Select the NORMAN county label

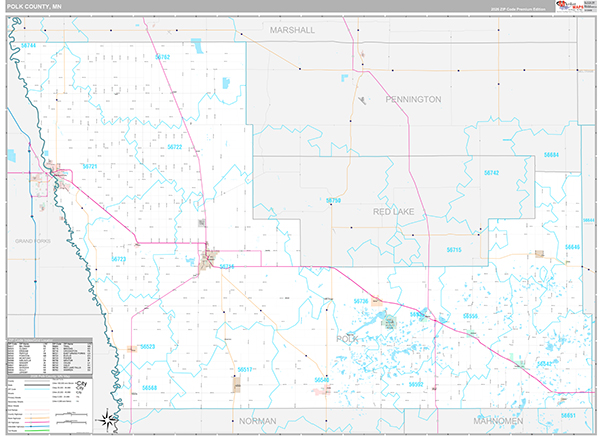pos(258,421)
